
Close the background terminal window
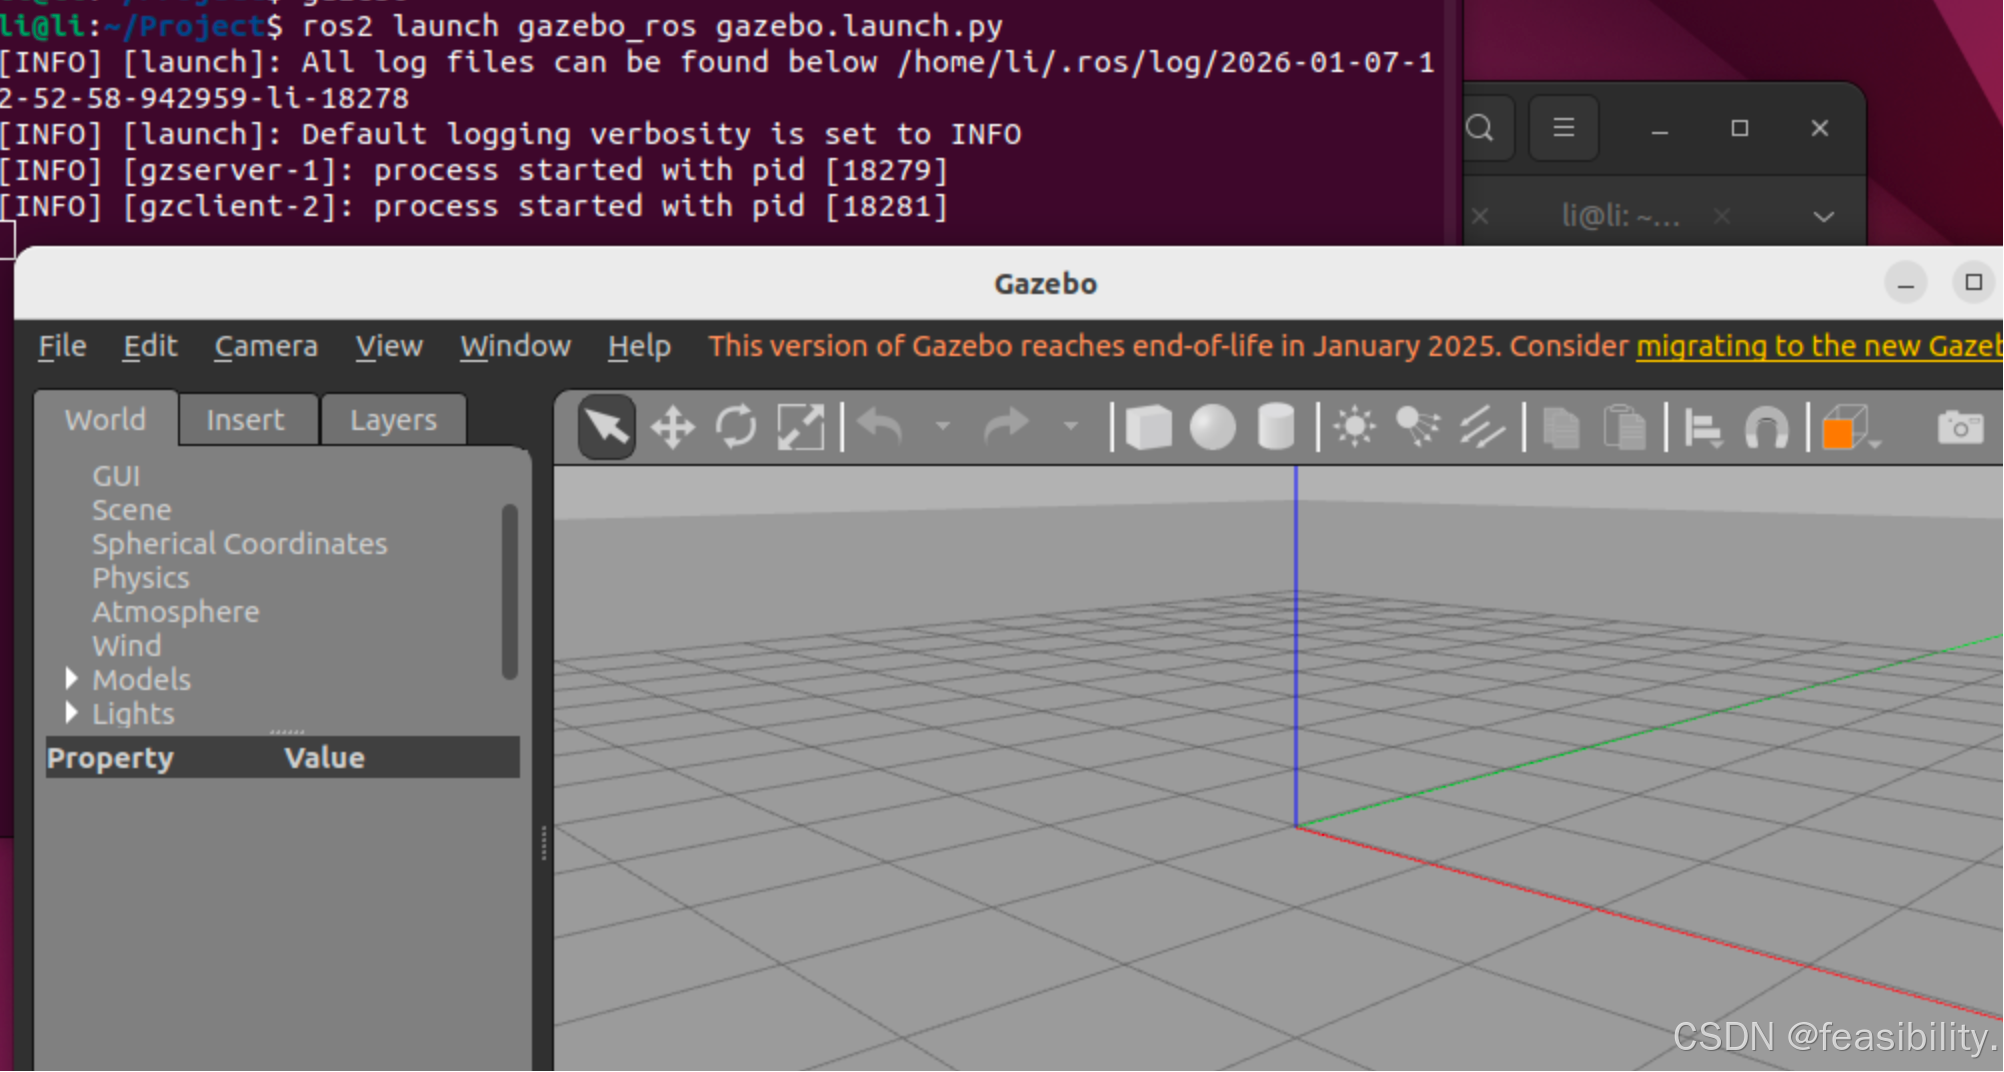pyautogui.click(x=1820, y=128)
